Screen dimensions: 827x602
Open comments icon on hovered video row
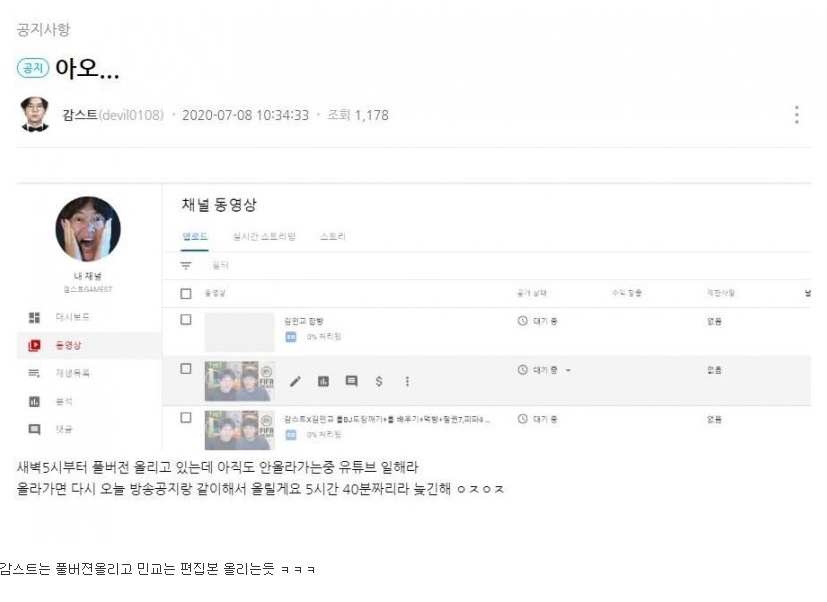[x=351, y=381]
